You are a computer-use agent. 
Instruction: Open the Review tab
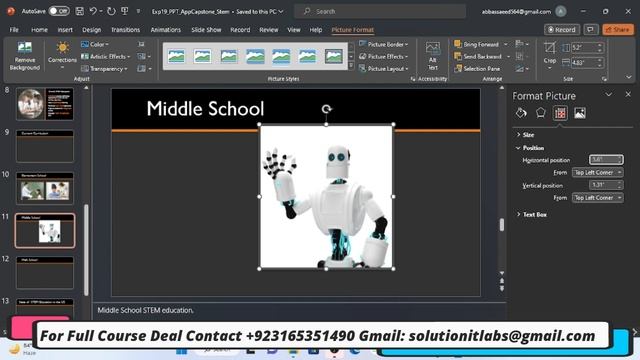[x=269, y=30]
